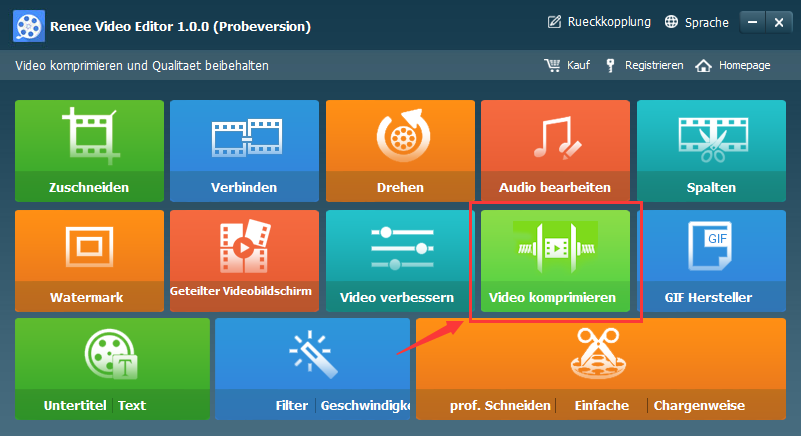
Task: Select the Zuschneiden label
Action: [x=89, y=188]
